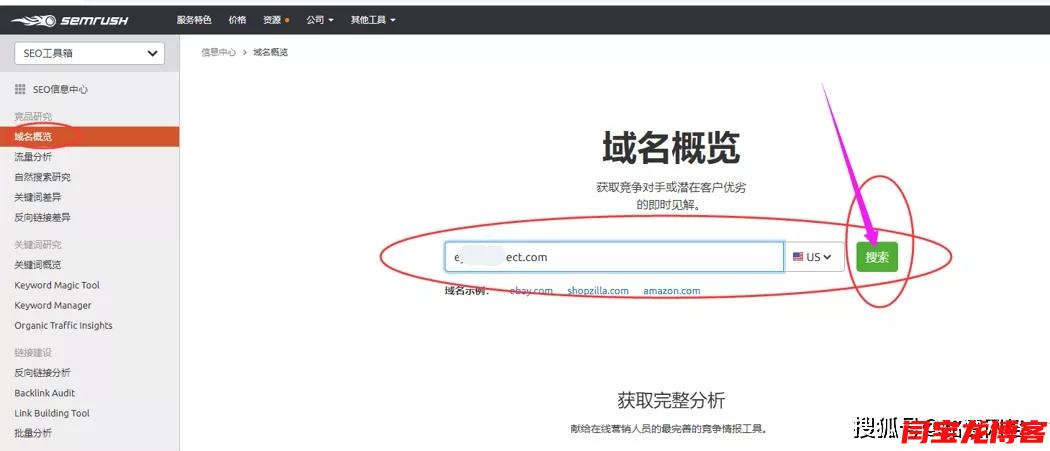This screenshot has width=1050, height=451.
Task: Expand the 公司 menu
Action: pyautogui.click(x=320, y=20)
